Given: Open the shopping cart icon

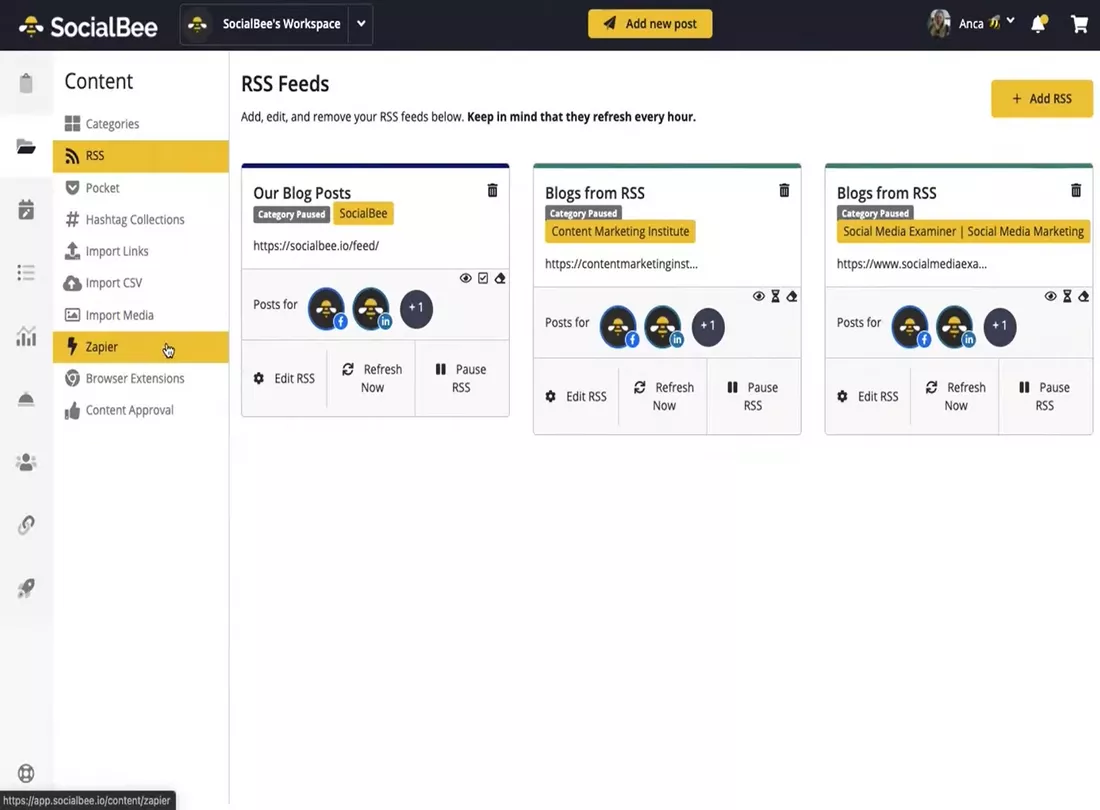Looking at the screenshot, I should (1079, 24).
